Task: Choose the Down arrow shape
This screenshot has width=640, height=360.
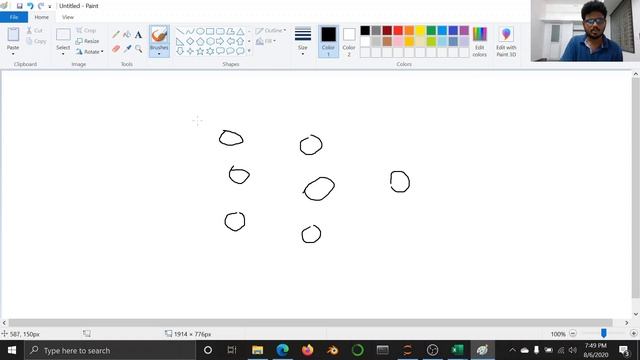Action: [180, 51]
